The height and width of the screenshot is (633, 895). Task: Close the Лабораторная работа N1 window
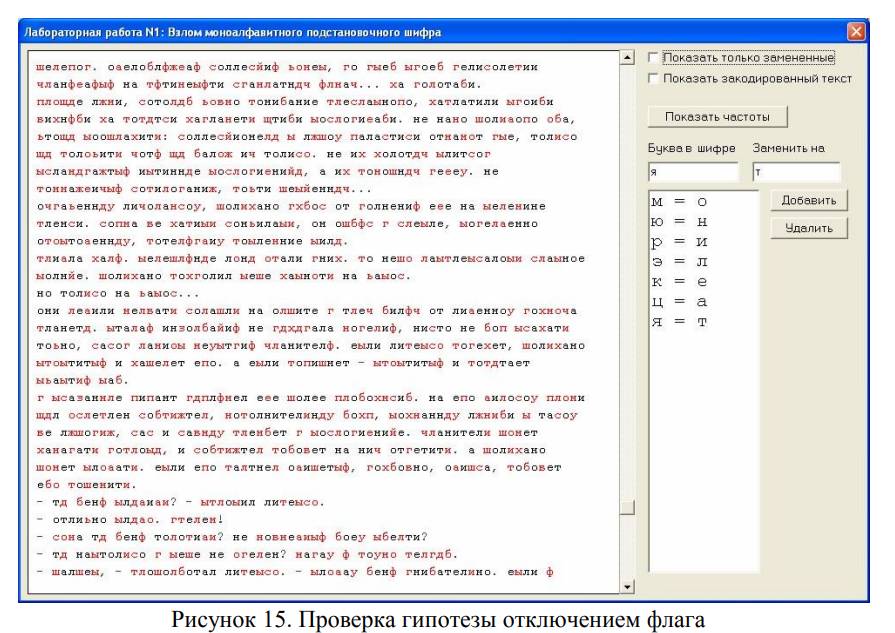click(x=855, y=32)
